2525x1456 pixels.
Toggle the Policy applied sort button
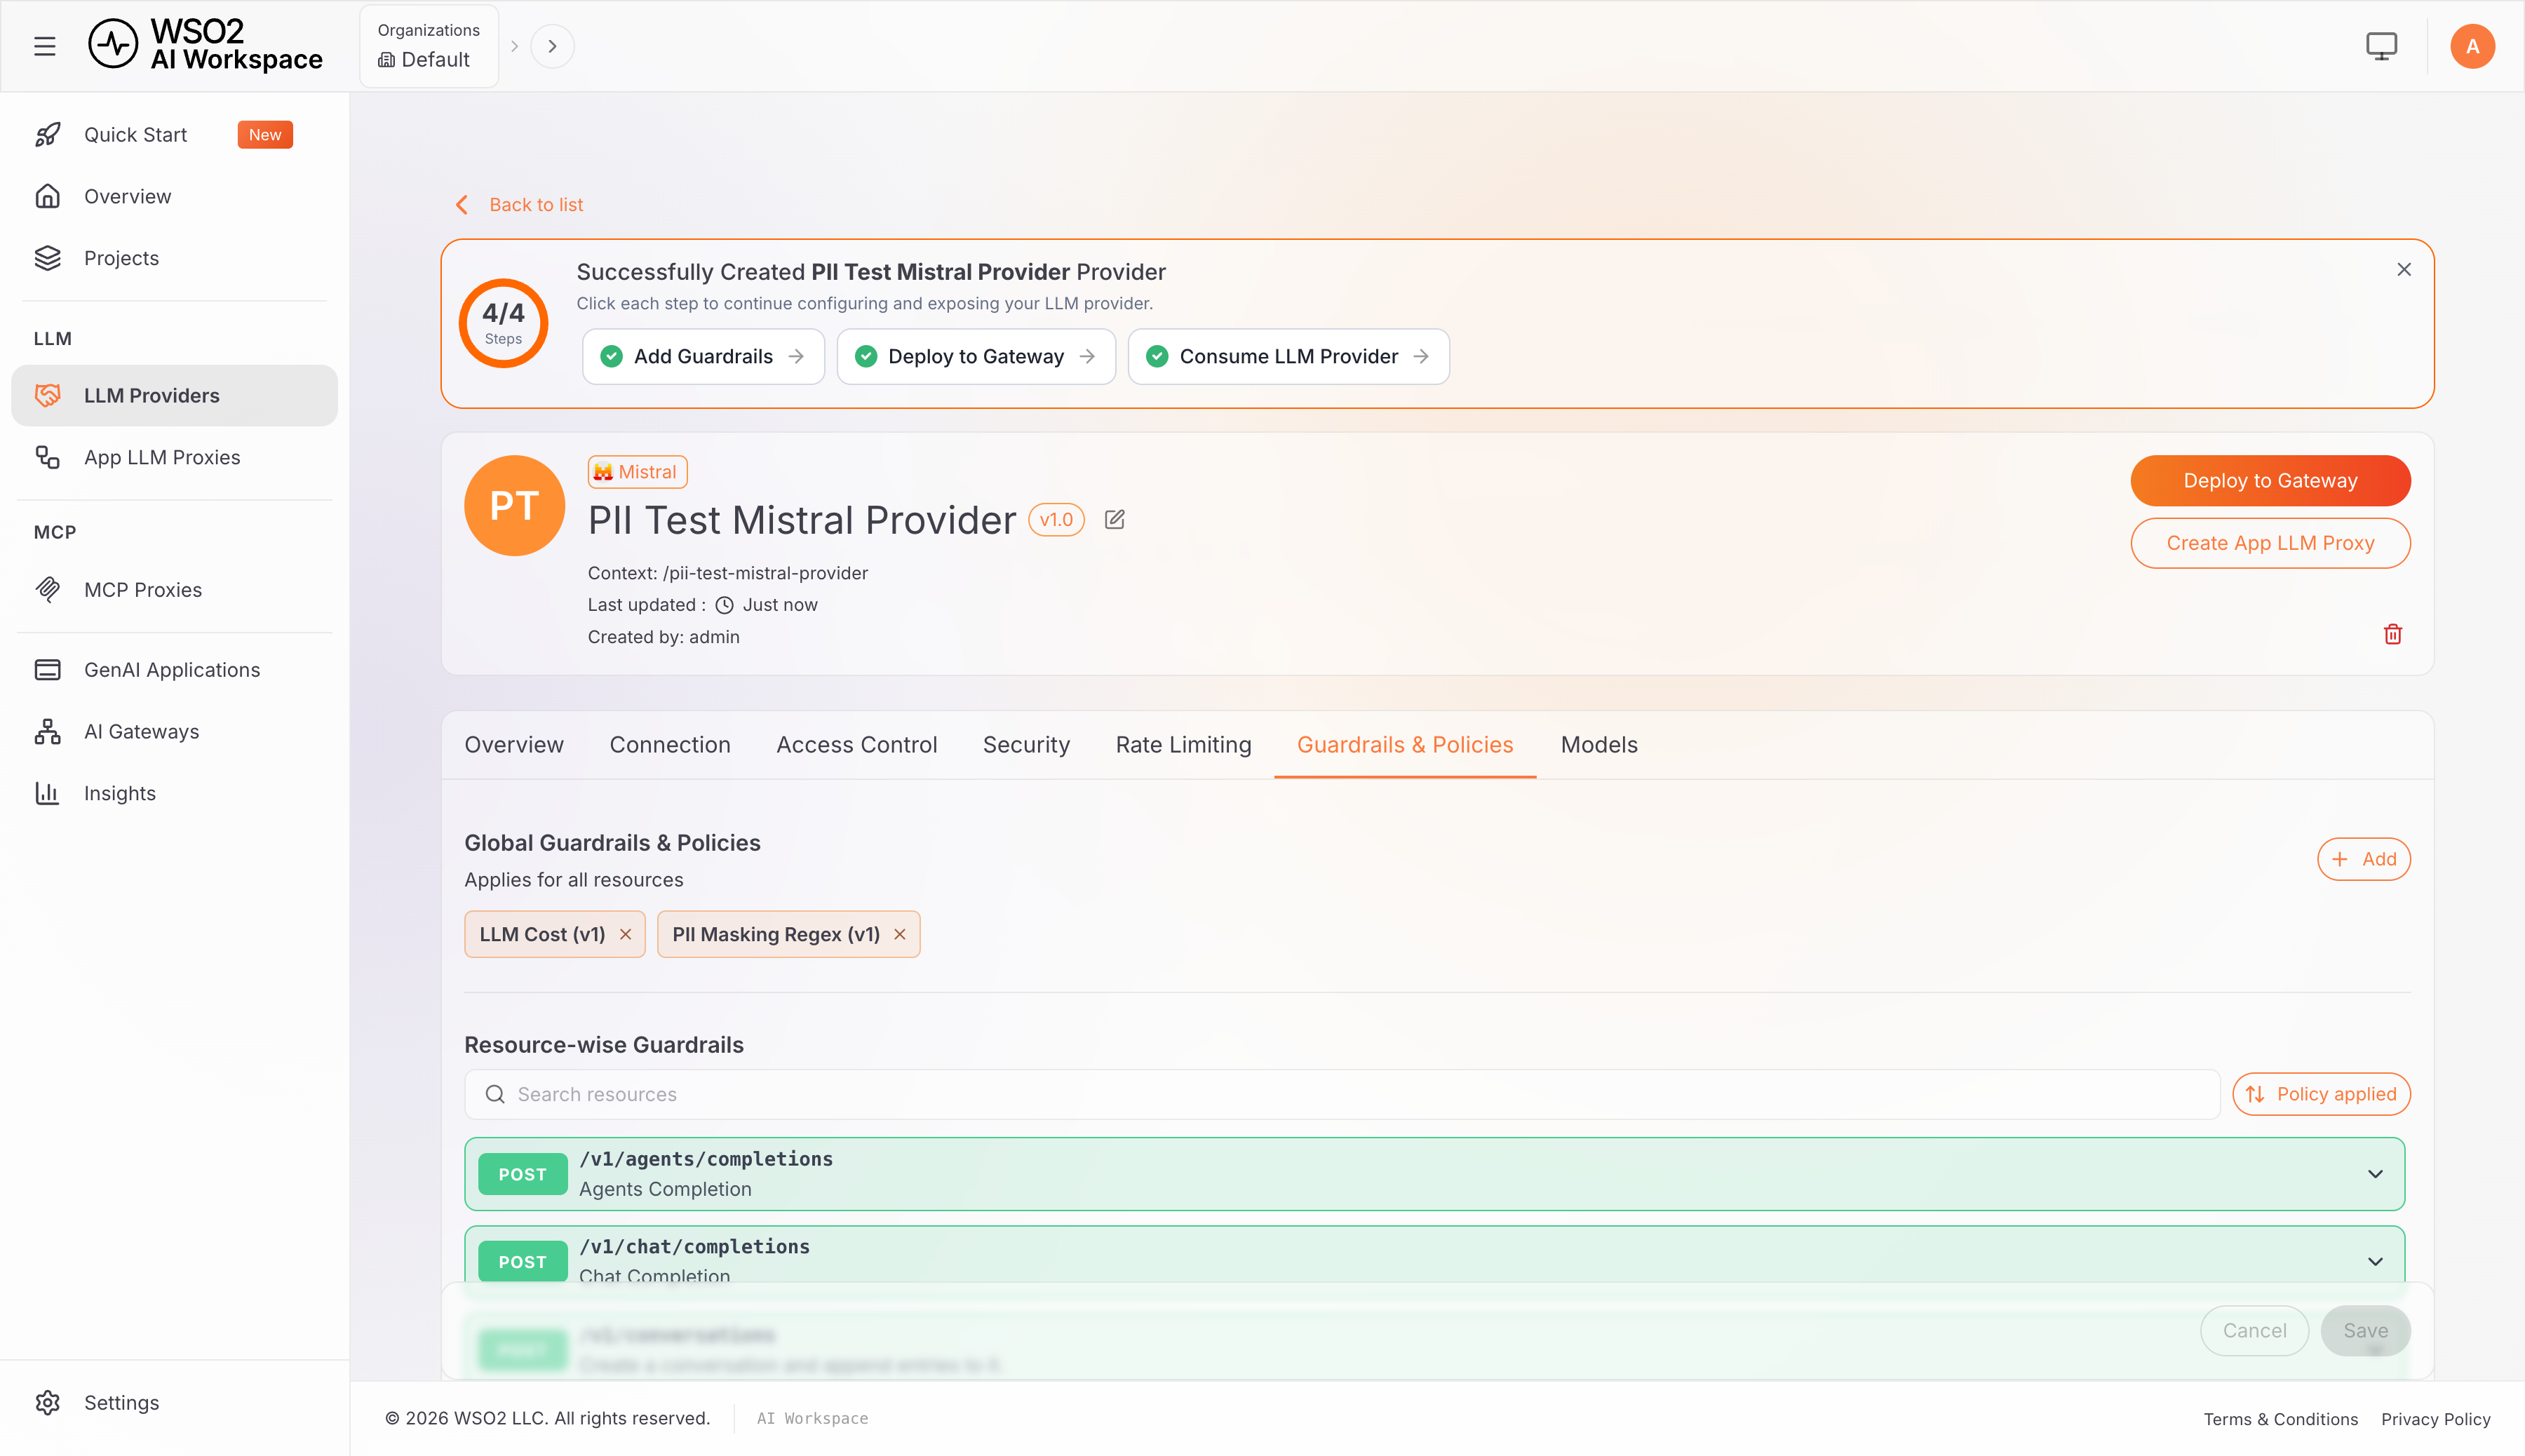tap(2321, 1094)
